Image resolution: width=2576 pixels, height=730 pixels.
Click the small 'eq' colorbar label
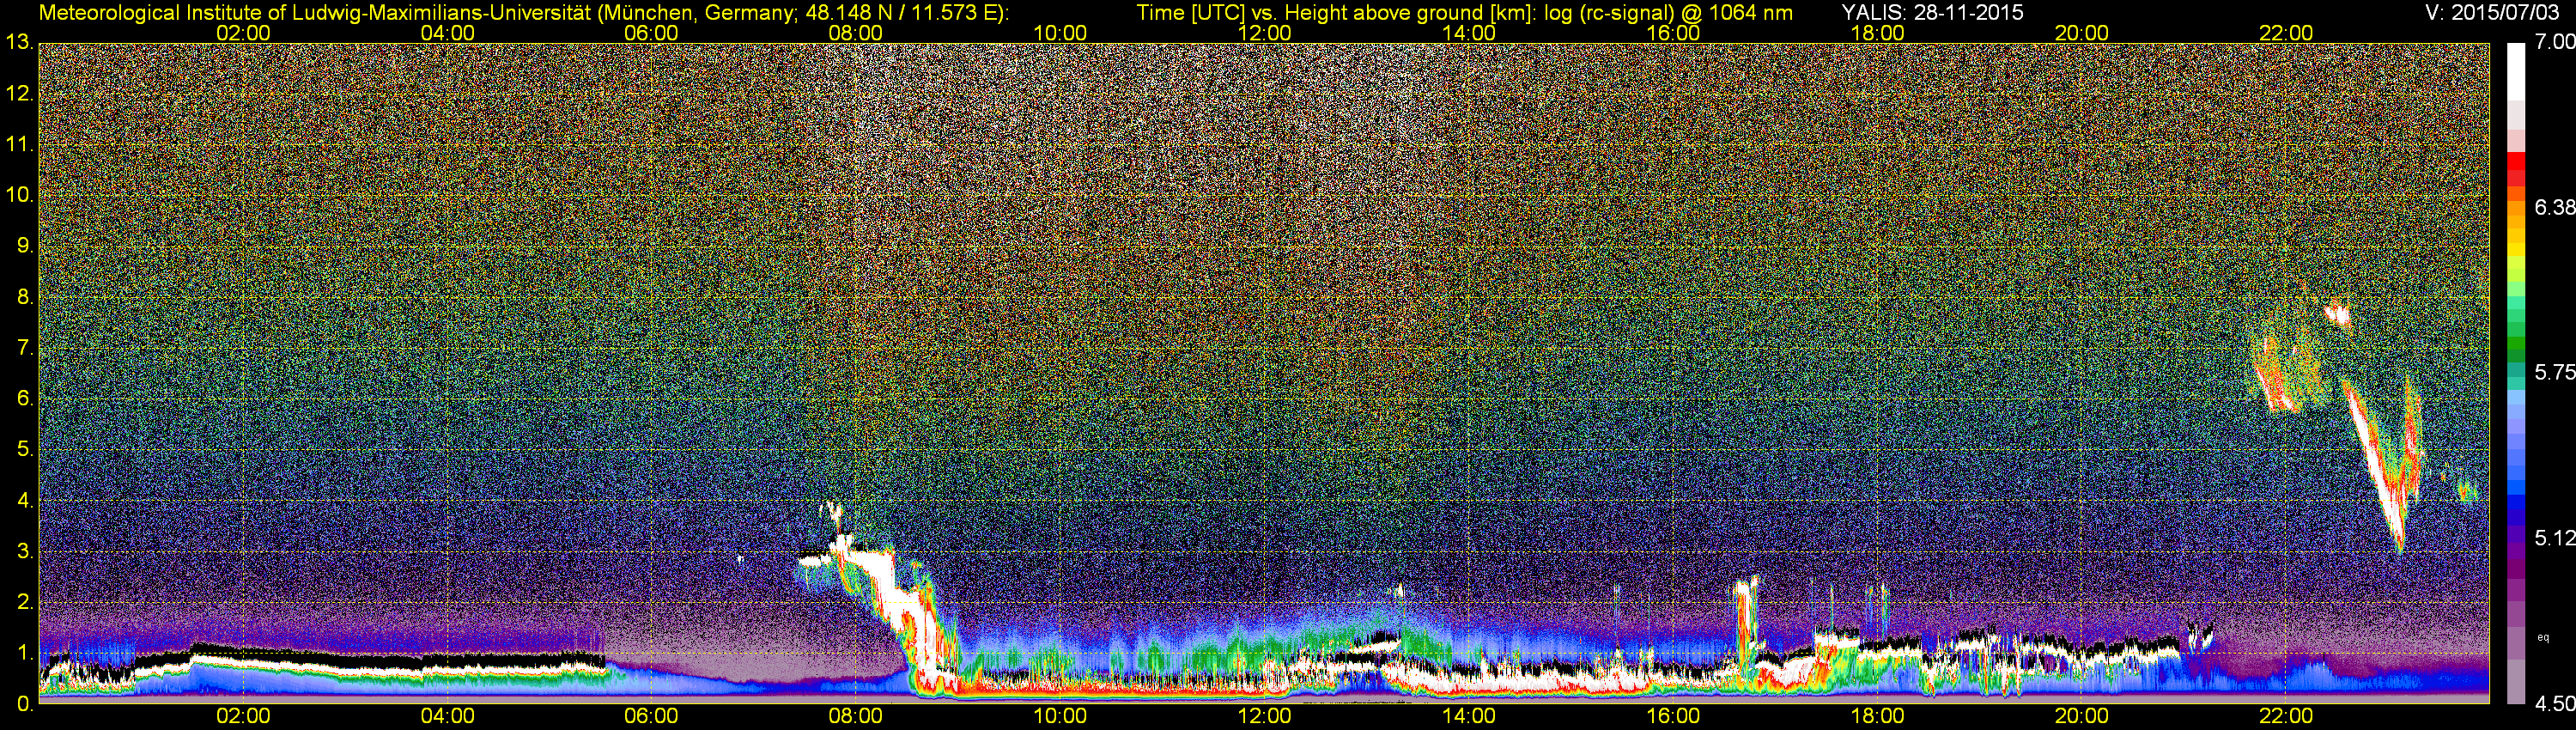2543,637
